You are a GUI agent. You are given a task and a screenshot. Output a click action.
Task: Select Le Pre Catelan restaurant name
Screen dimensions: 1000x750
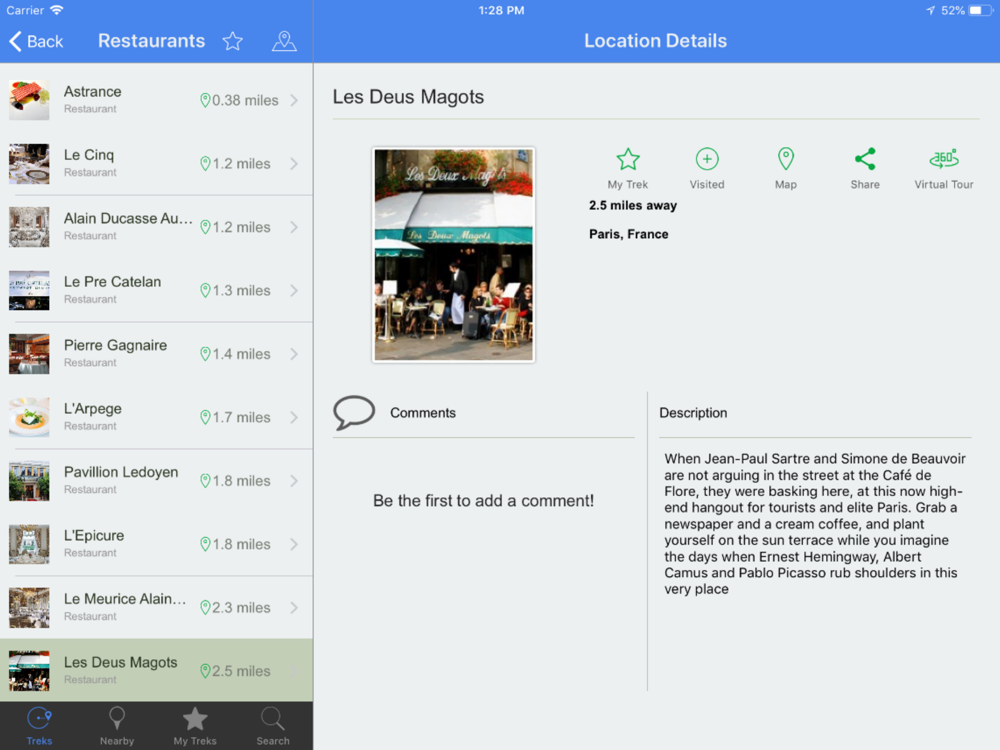coord(112,282)
